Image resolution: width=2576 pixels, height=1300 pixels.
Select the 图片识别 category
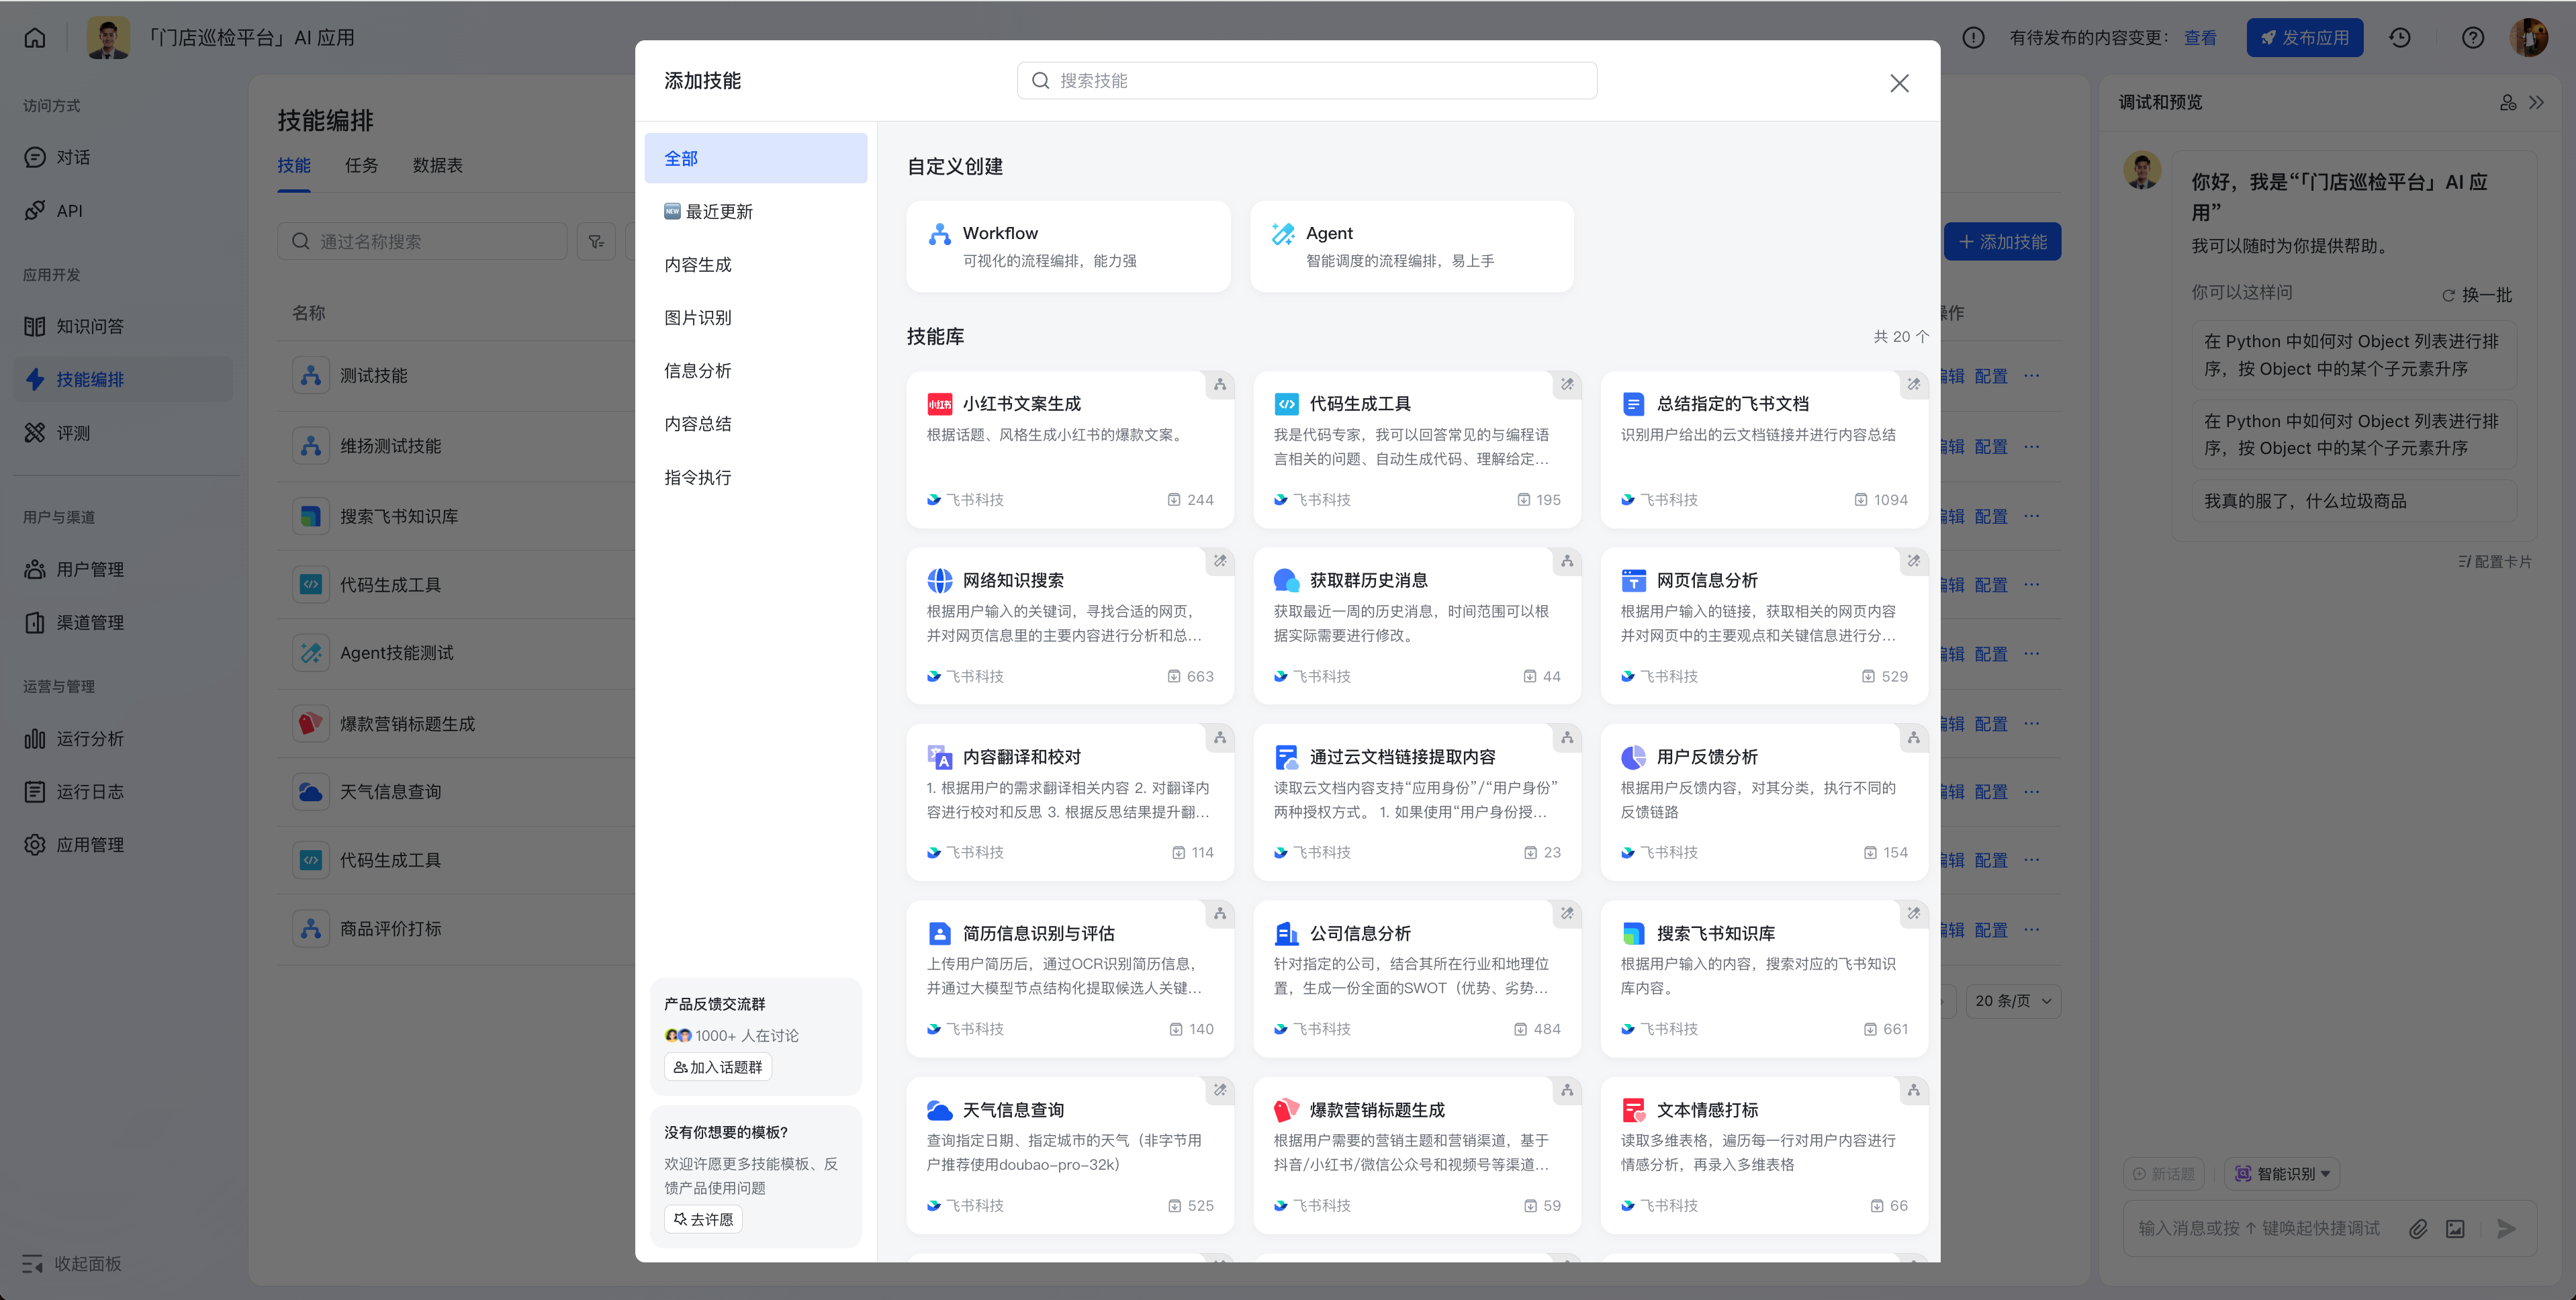756,317
